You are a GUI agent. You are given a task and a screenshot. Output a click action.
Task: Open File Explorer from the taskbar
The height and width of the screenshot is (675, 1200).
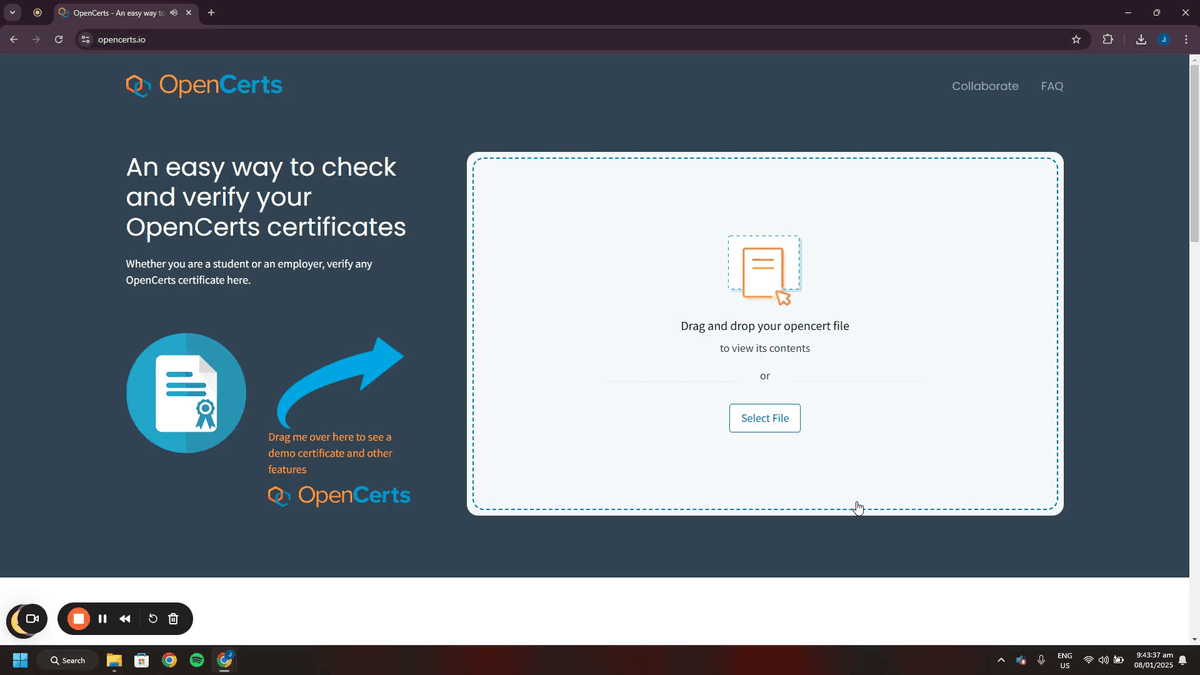coord(114,660)
